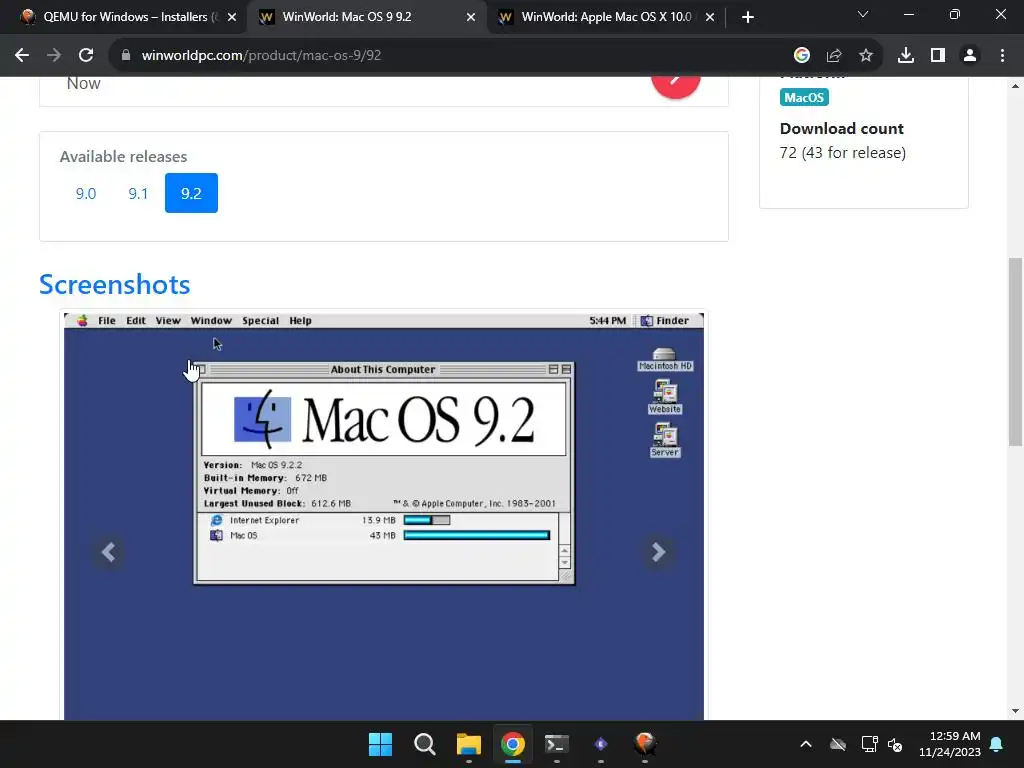Share this page via share icon

tap(834, 56)
